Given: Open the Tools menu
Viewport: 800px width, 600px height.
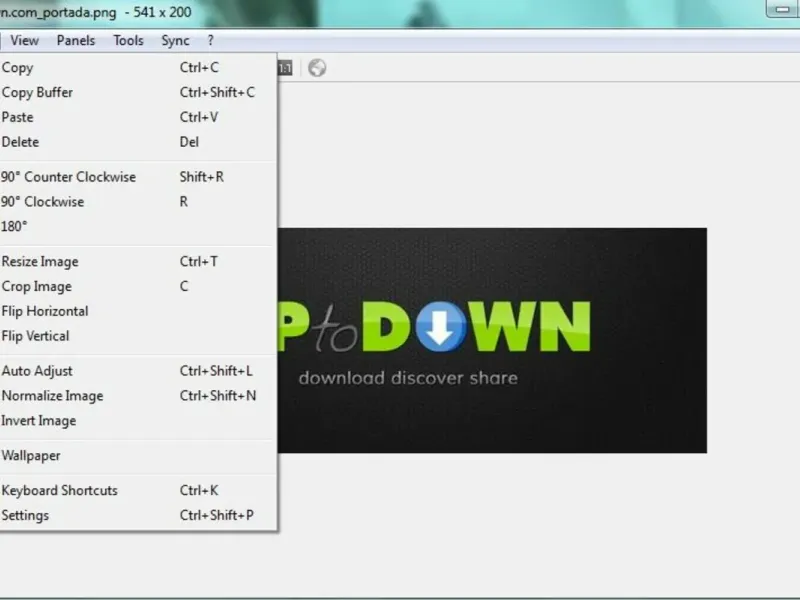Looking at the screenshot, I should tap(128, 41).
